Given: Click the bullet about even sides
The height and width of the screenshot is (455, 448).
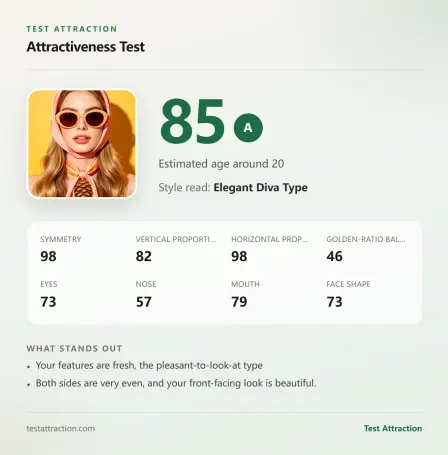Looking at the screenshot, I should (176, 383).
